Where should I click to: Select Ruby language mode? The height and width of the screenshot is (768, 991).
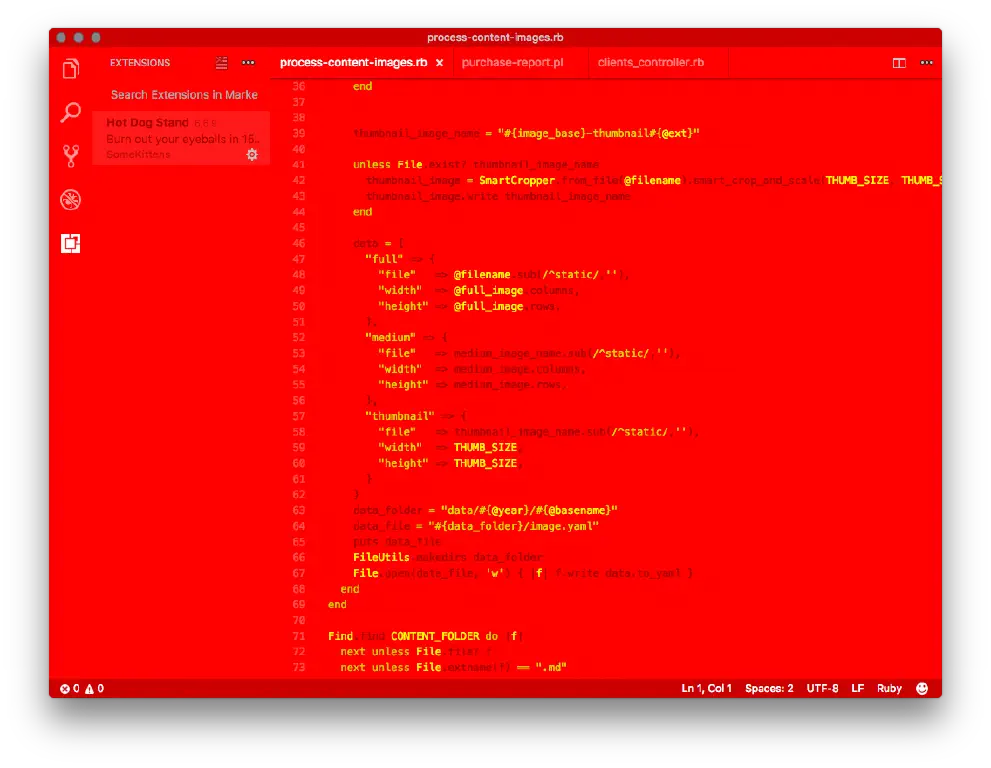[x=889, y=688]
